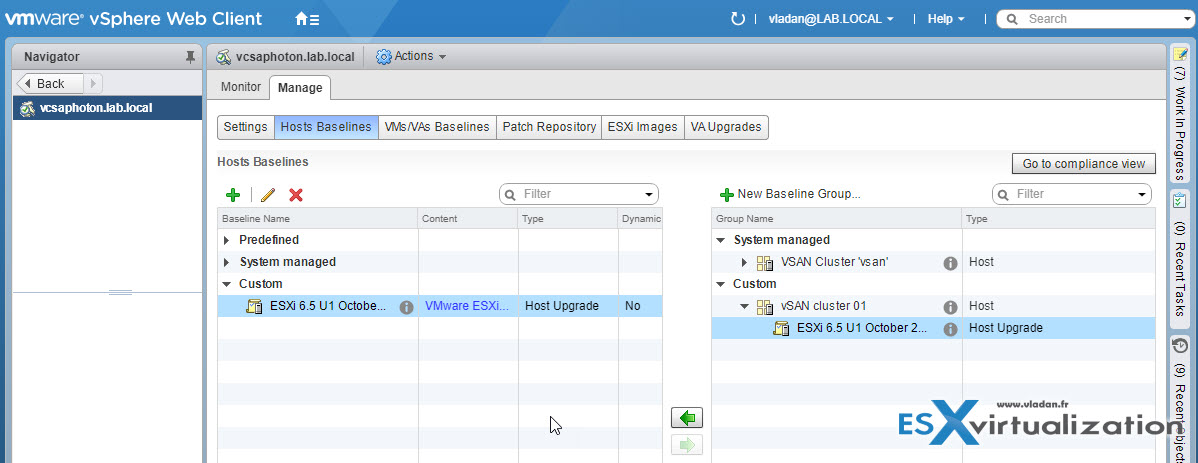Click the red X delete baseline icon
This screenshot has width=1198, height=463.
[x=296, y=195]
